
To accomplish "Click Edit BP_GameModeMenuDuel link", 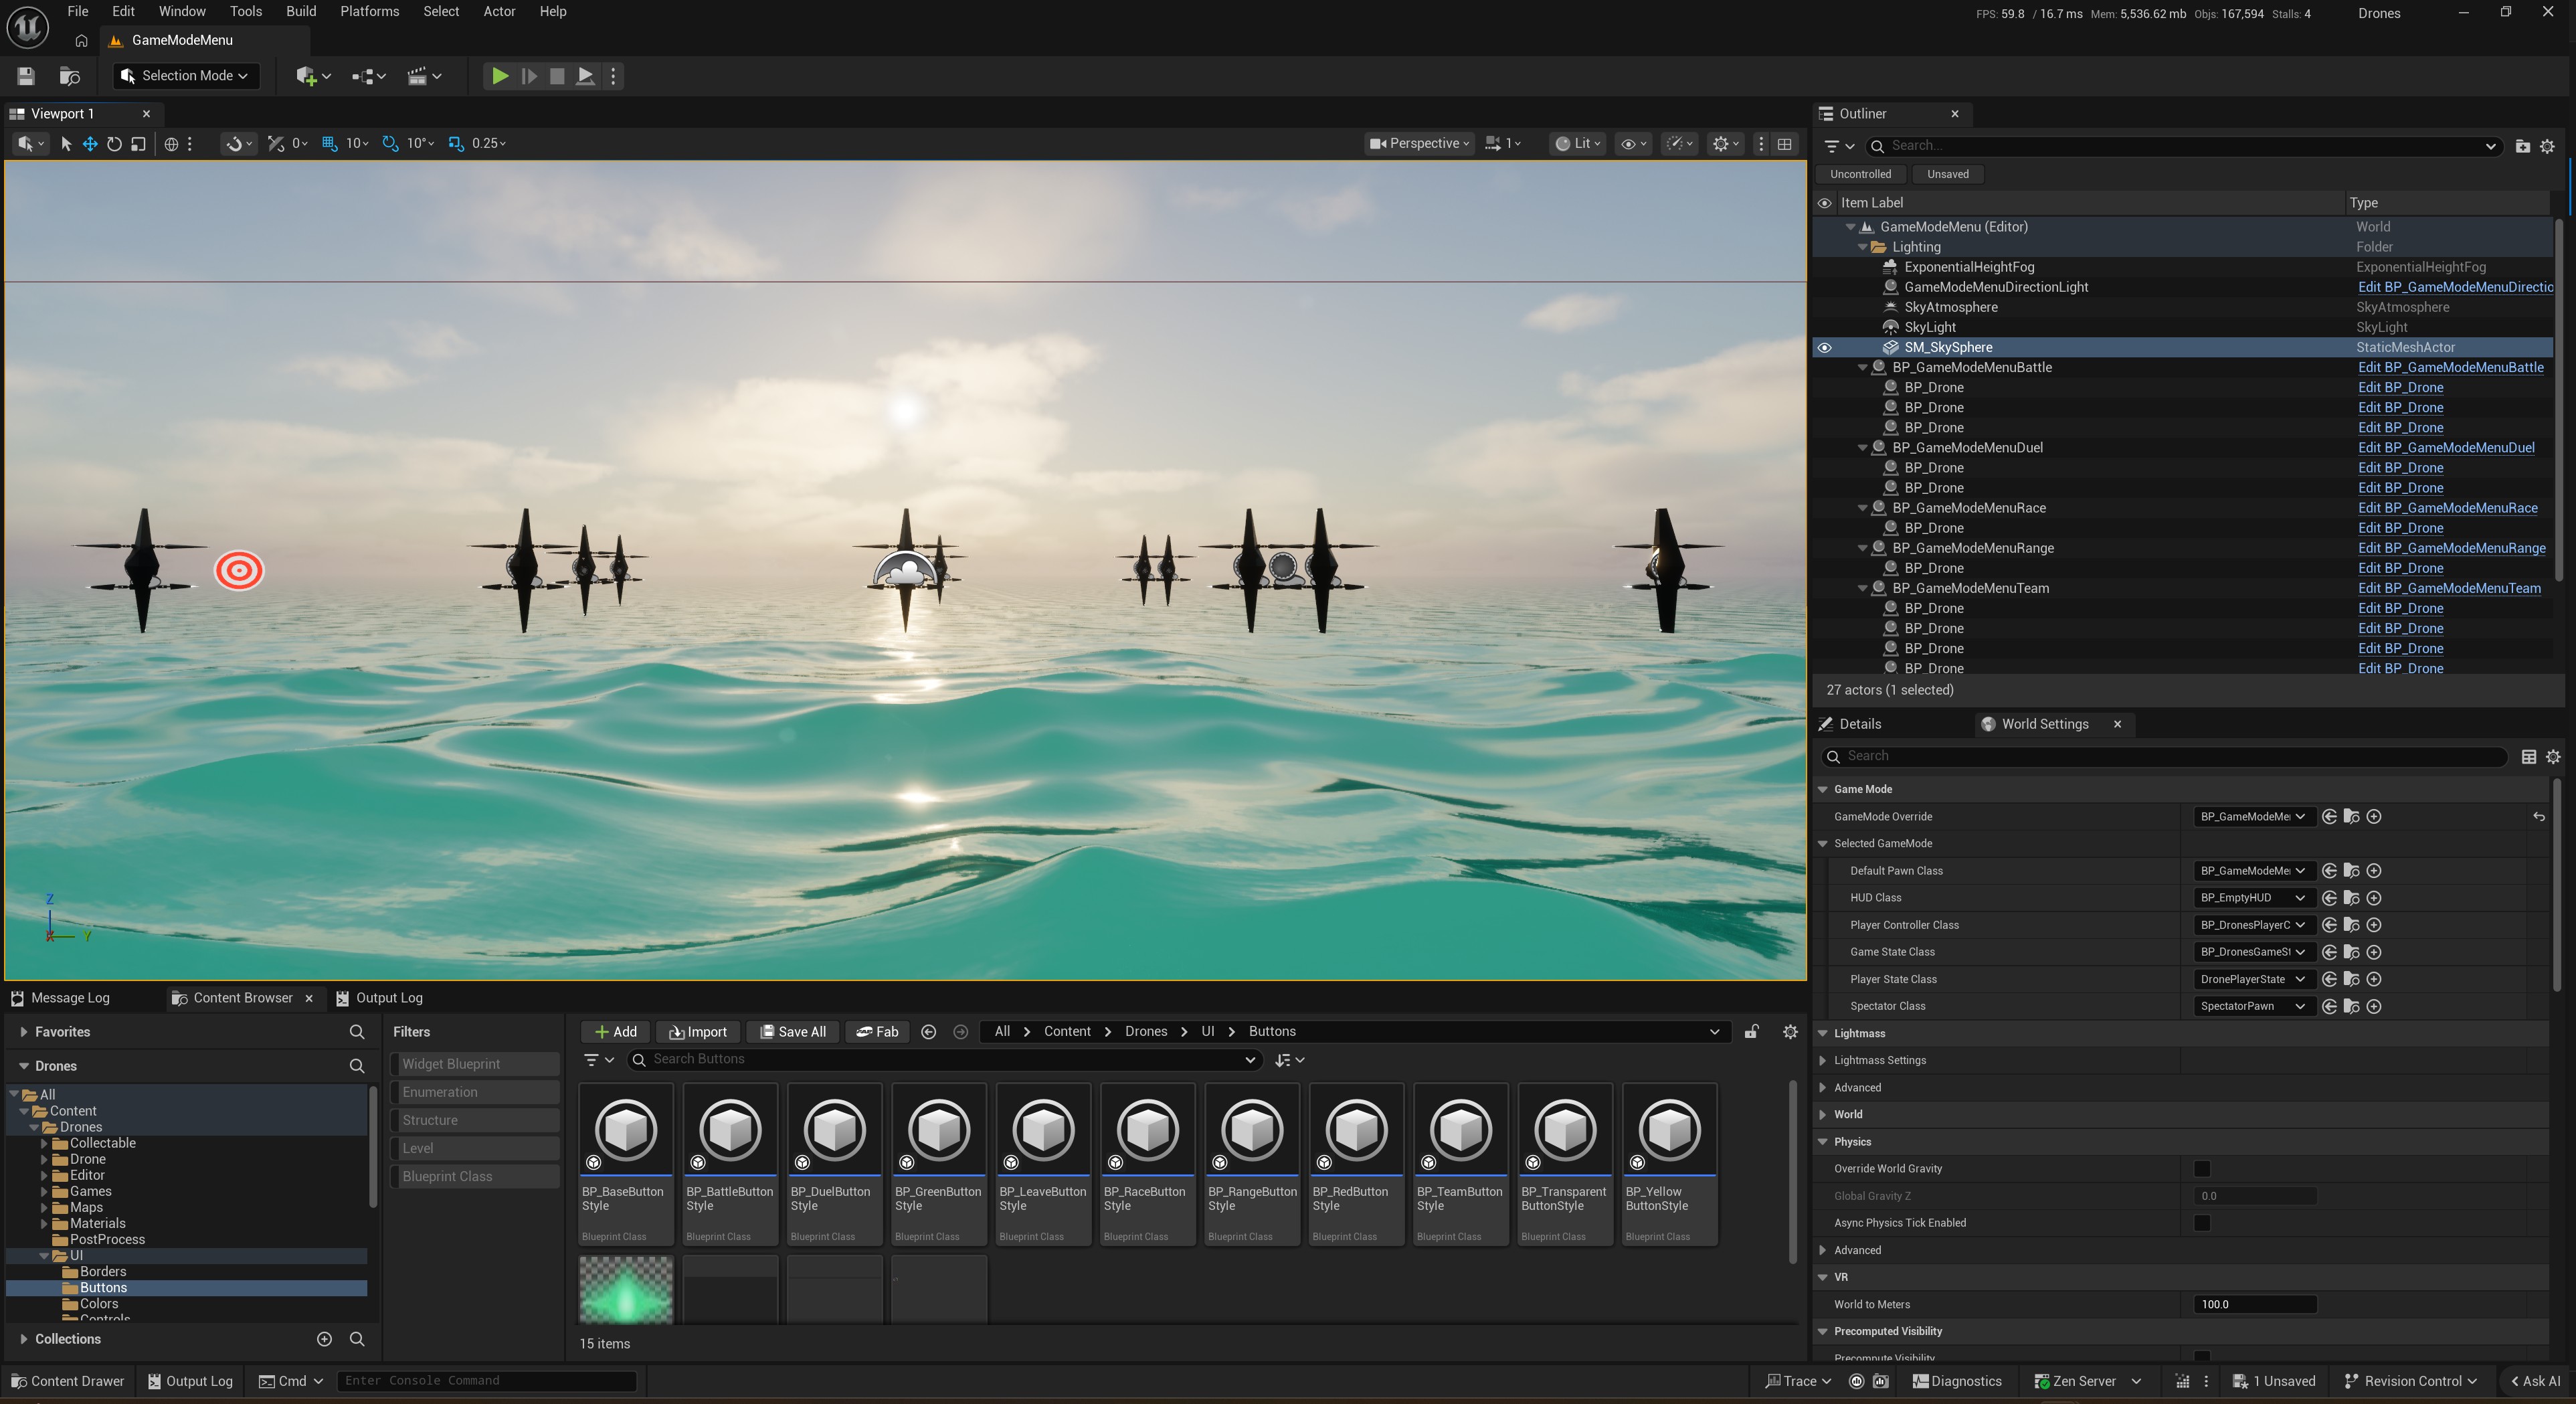I will click(x=2446, y=448).
